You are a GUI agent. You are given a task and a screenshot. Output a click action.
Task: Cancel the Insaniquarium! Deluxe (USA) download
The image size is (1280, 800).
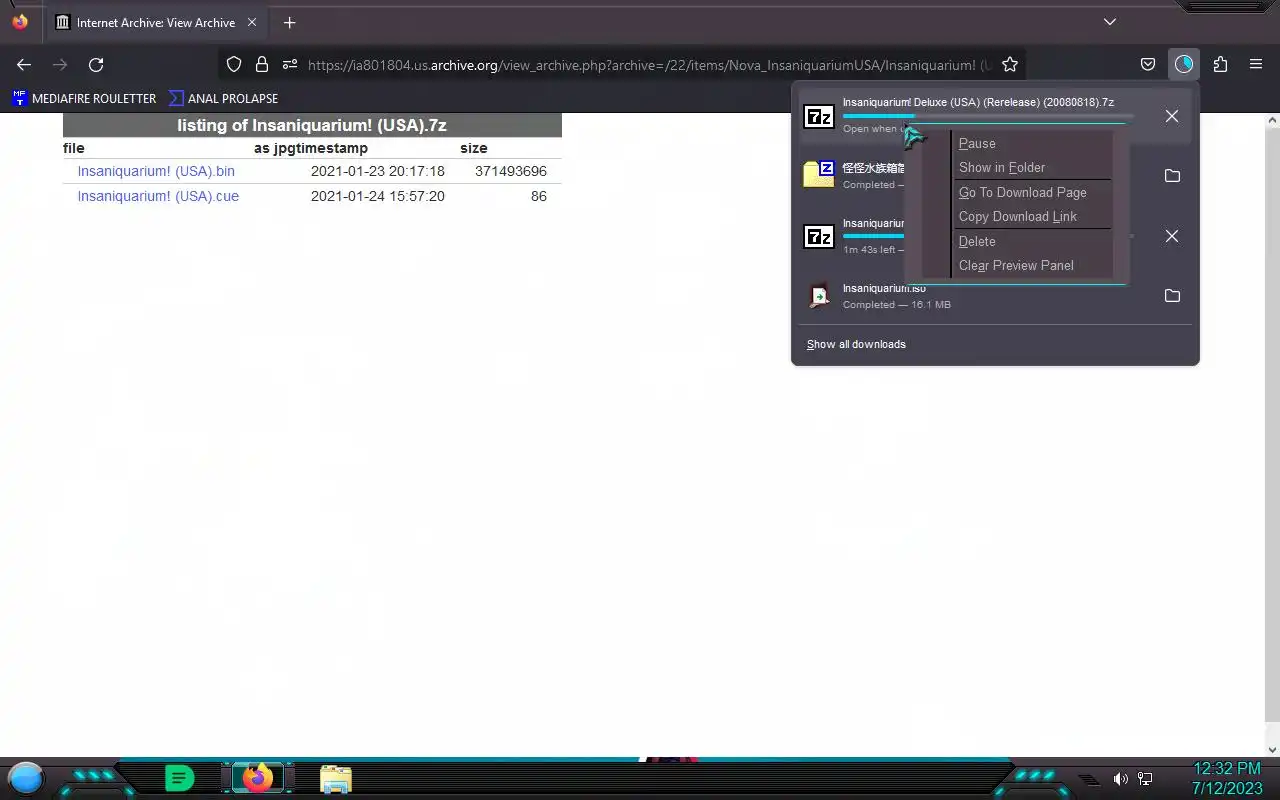1172,116
